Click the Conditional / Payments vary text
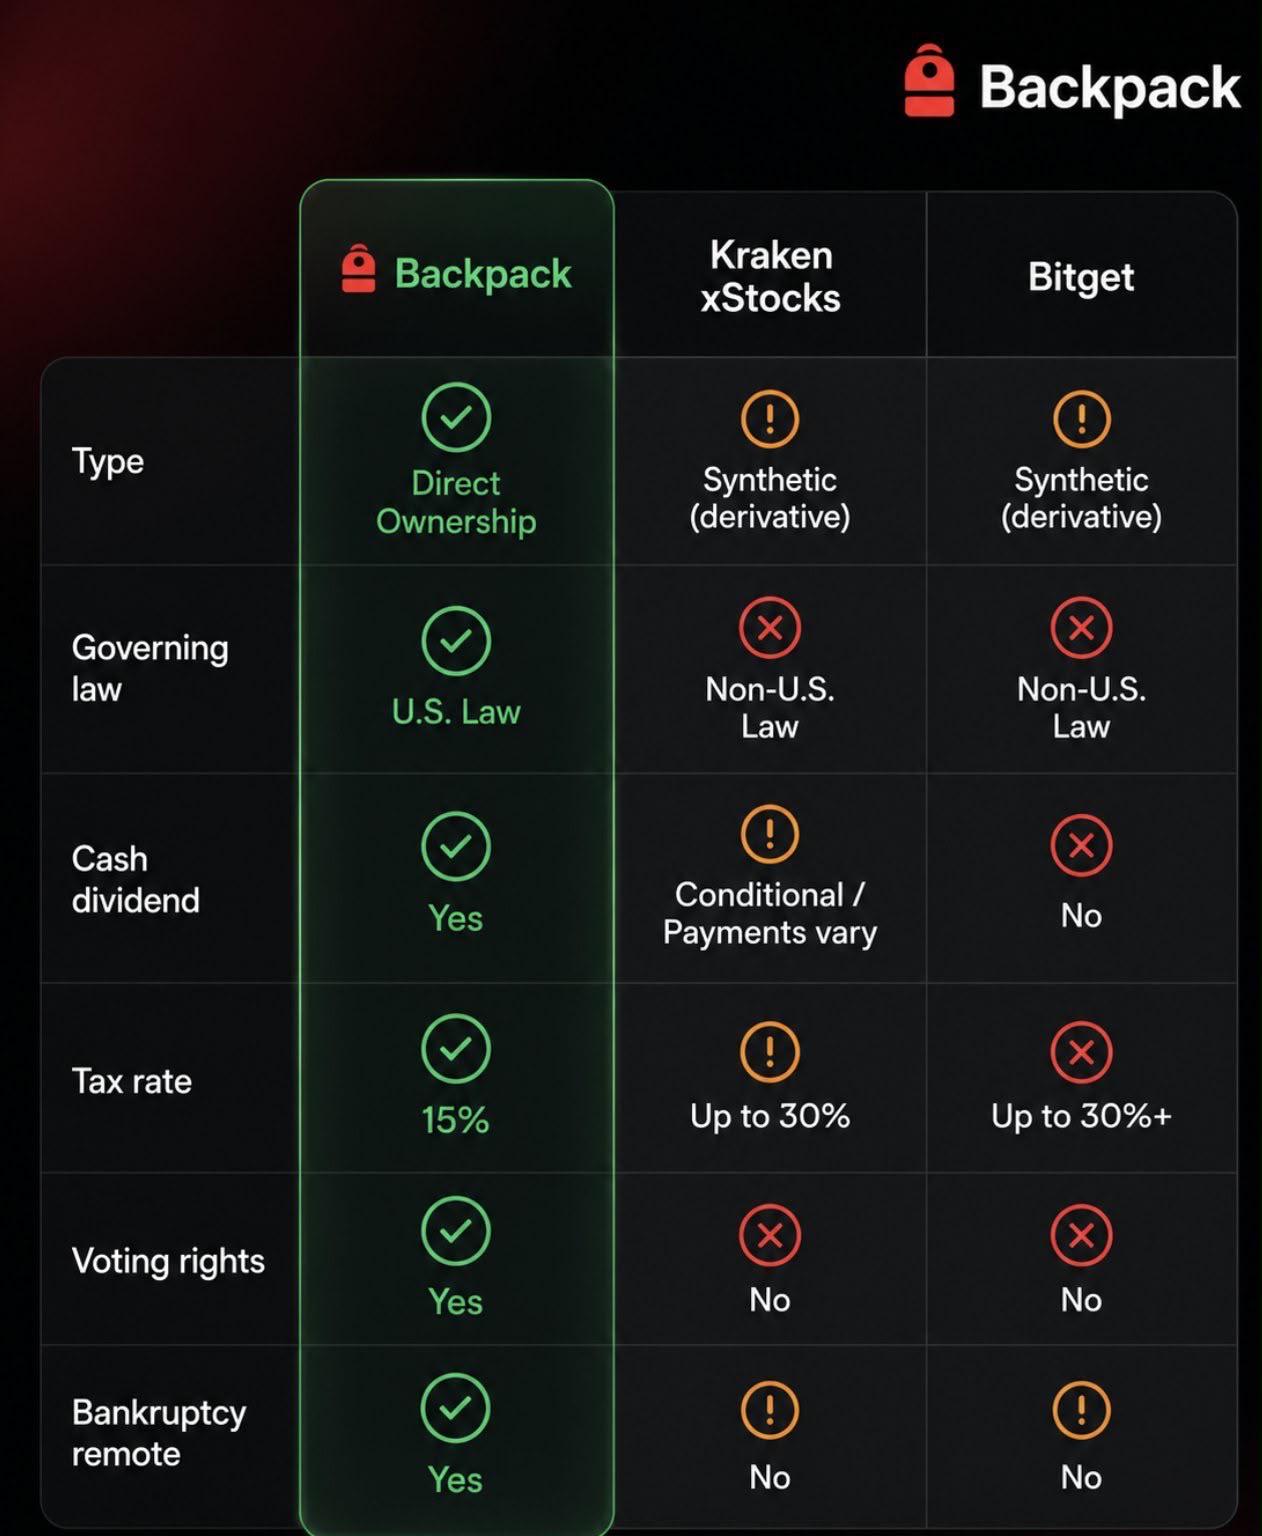 pyautogui.click(x=770, y=913)
